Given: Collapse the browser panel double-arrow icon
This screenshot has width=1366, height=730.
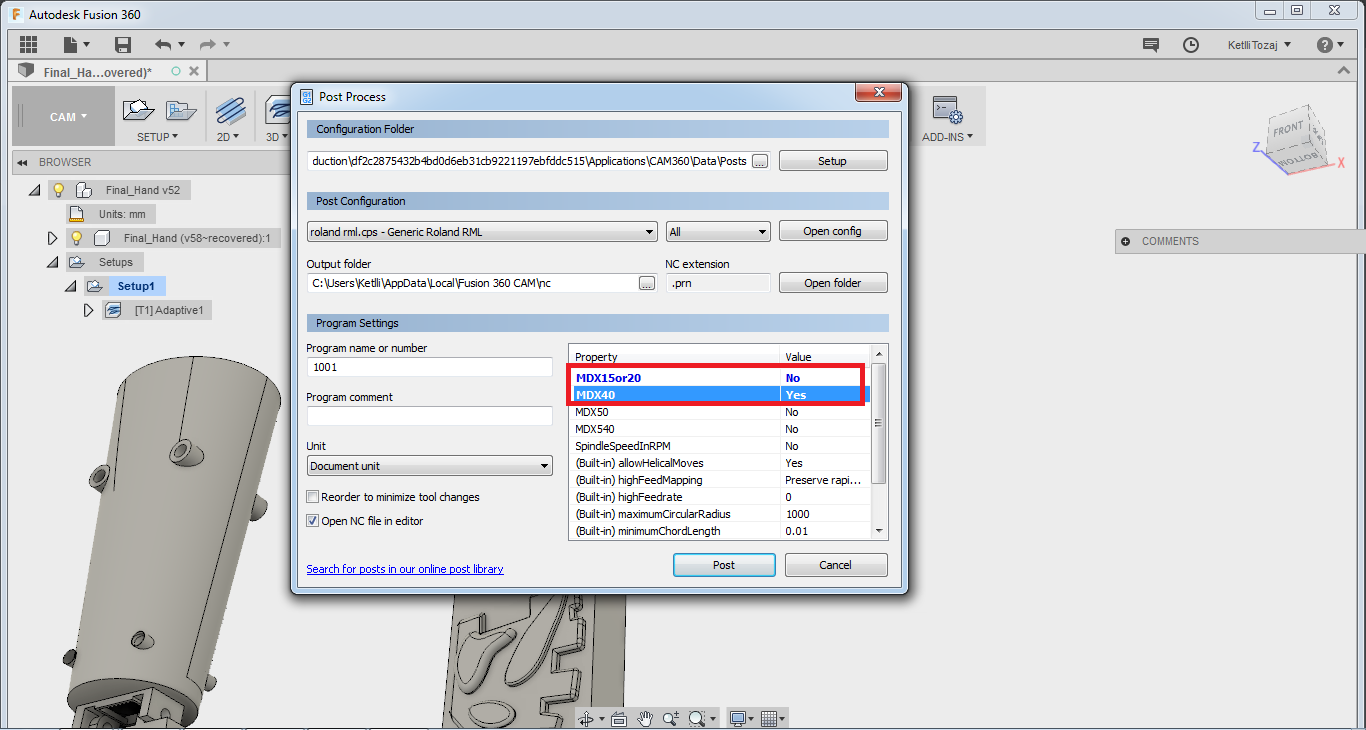Looking at the screenshot, I should (22, 162).
